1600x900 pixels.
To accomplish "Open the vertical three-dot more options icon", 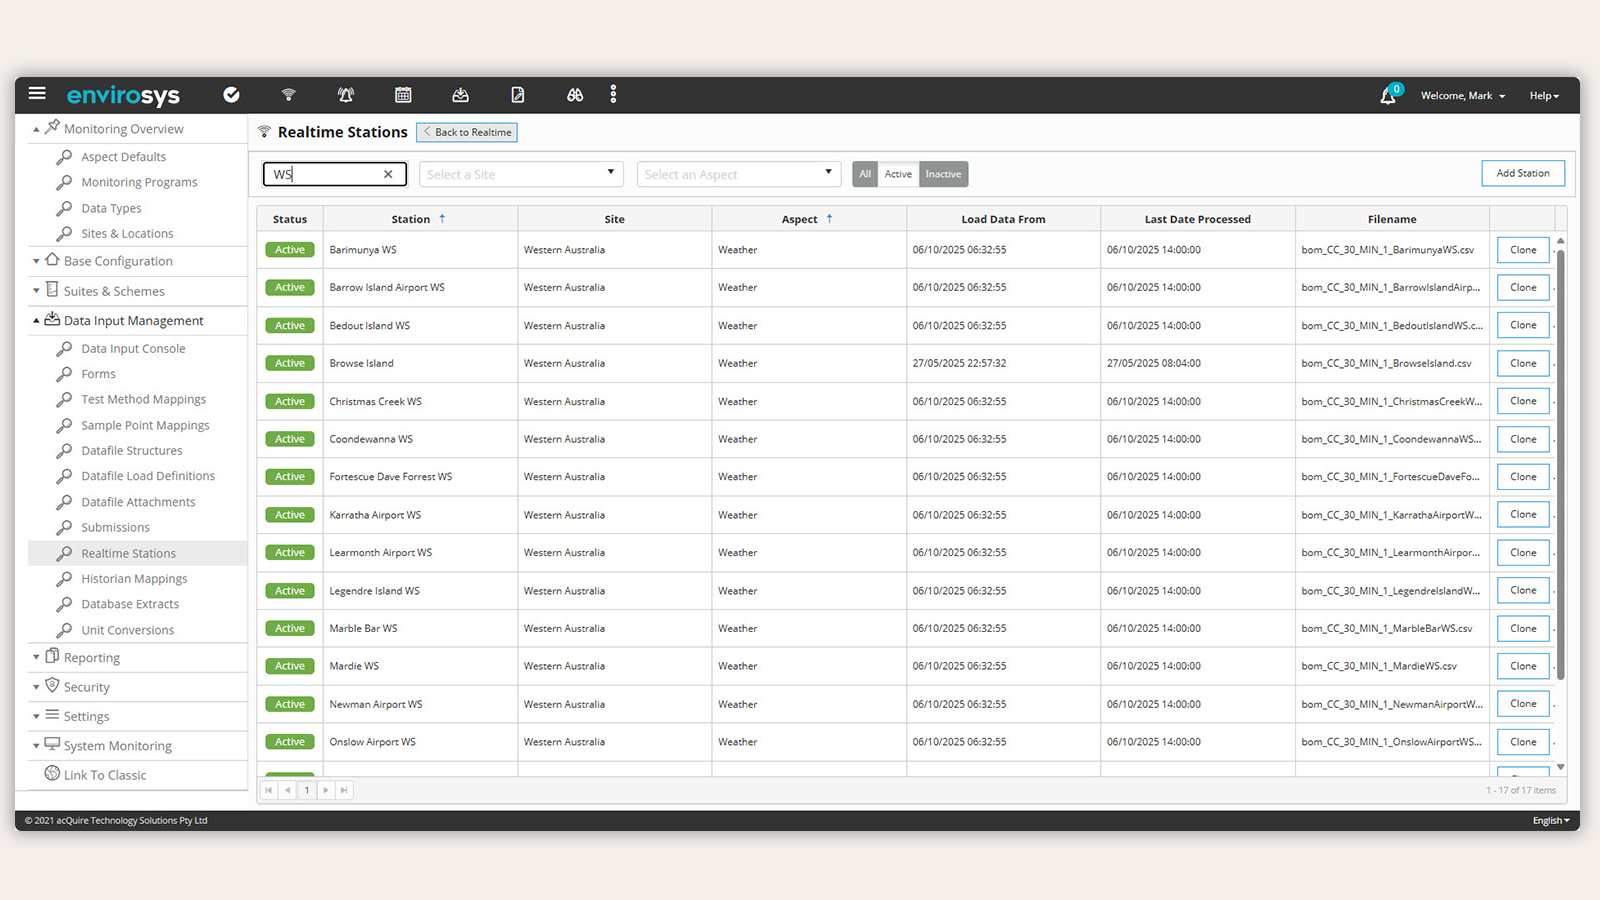I will pos(613,95).
